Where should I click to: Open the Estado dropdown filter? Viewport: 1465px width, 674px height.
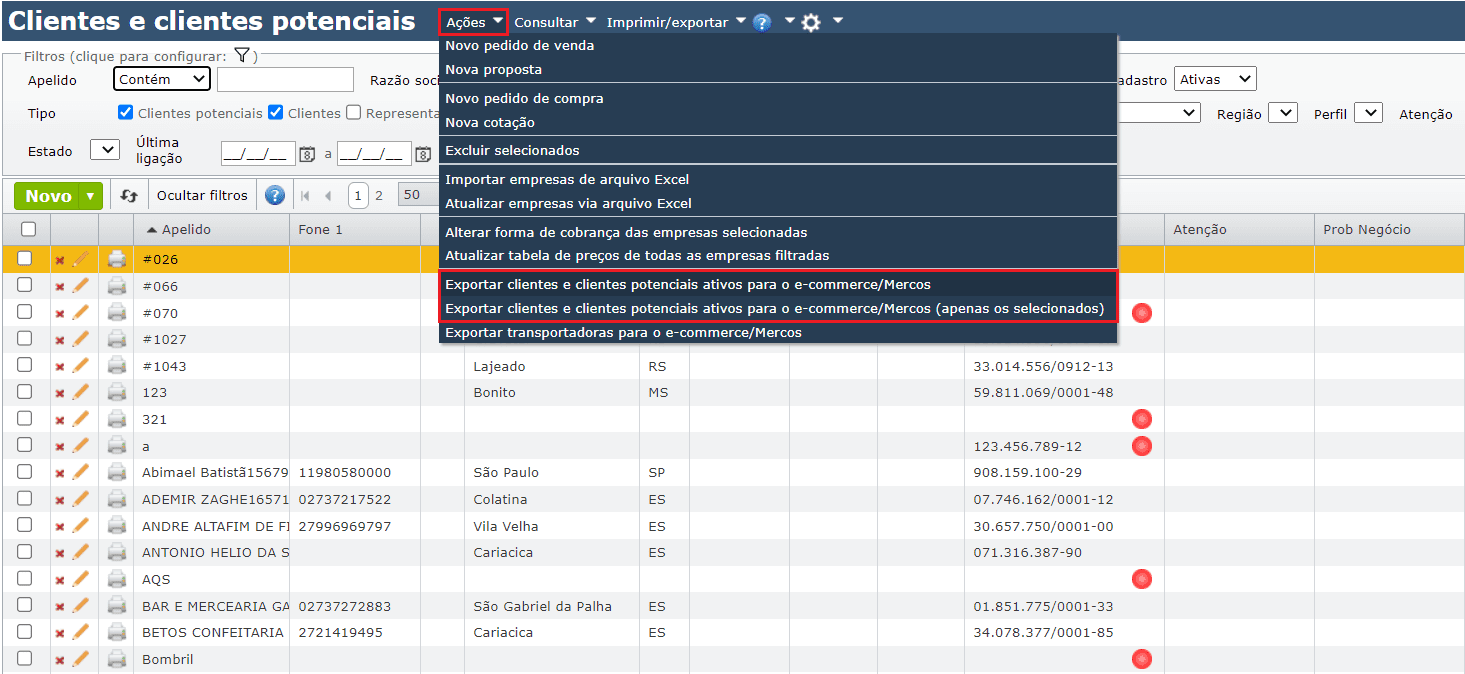tap(105, 150)
